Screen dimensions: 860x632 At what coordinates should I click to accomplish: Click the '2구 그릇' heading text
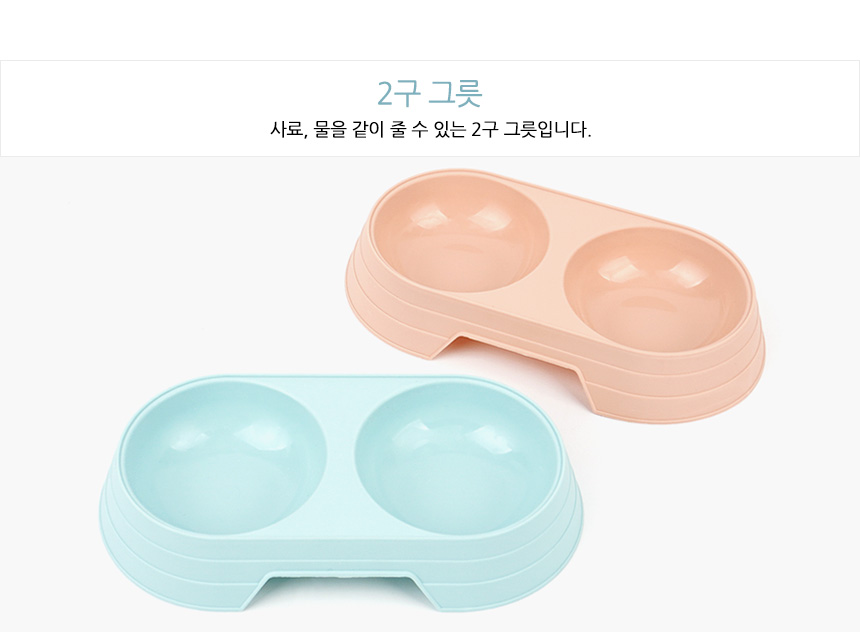pyautogui.click(x=430, y=93)
